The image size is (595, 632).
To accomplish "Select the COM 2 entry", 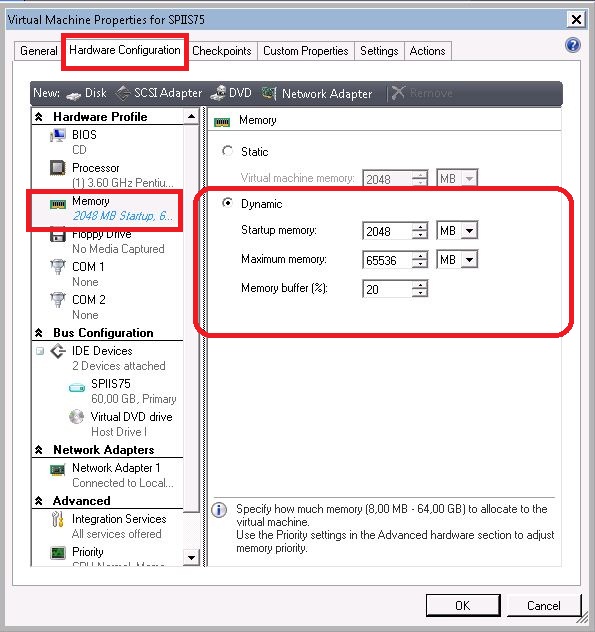I will point(108,307).
